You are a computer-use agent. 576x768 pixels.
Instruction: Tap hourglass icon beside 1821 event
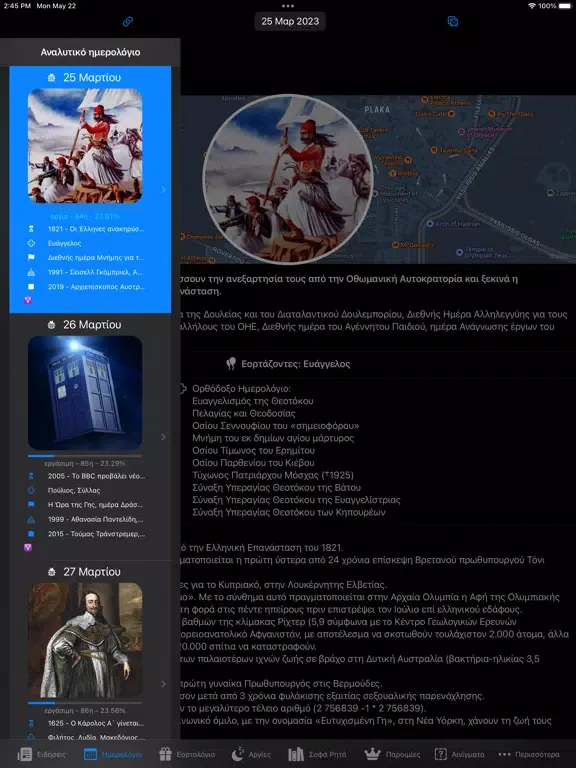click(31, 229)
